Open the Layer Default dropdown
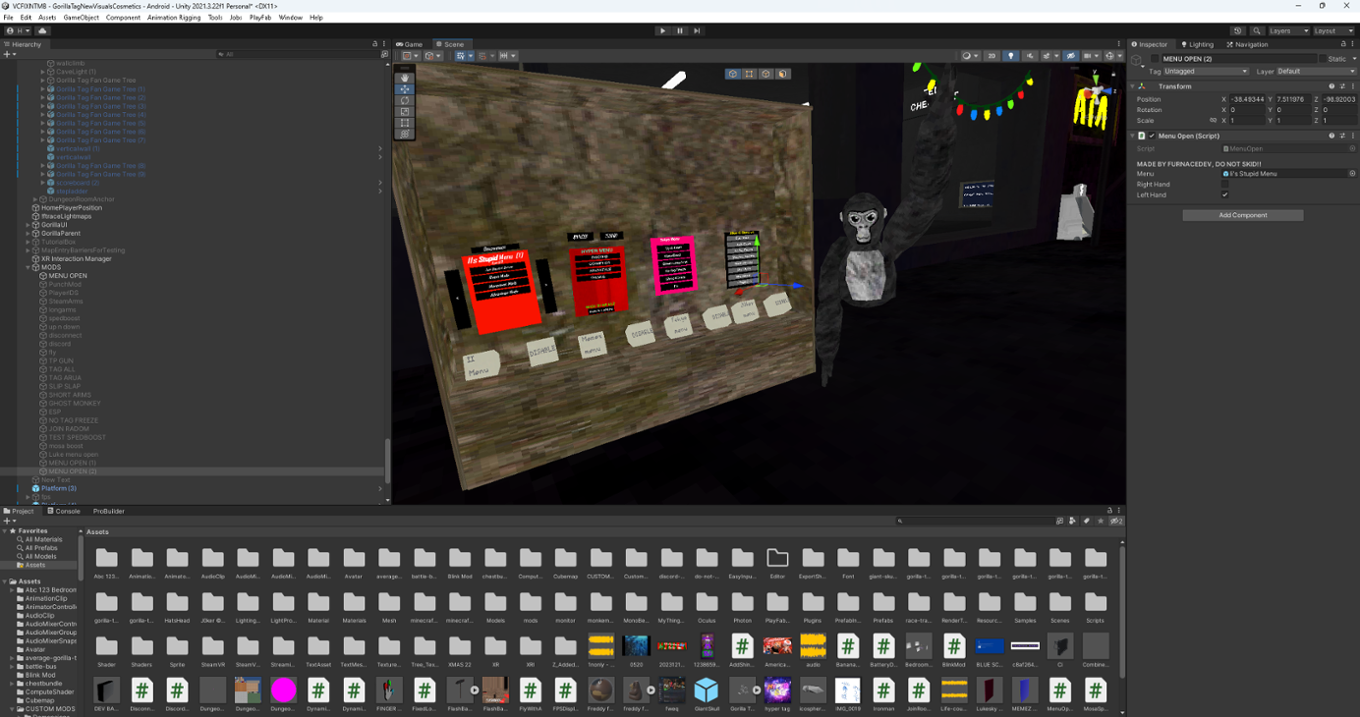1360x717 pixels. (x=1315, y=71)
